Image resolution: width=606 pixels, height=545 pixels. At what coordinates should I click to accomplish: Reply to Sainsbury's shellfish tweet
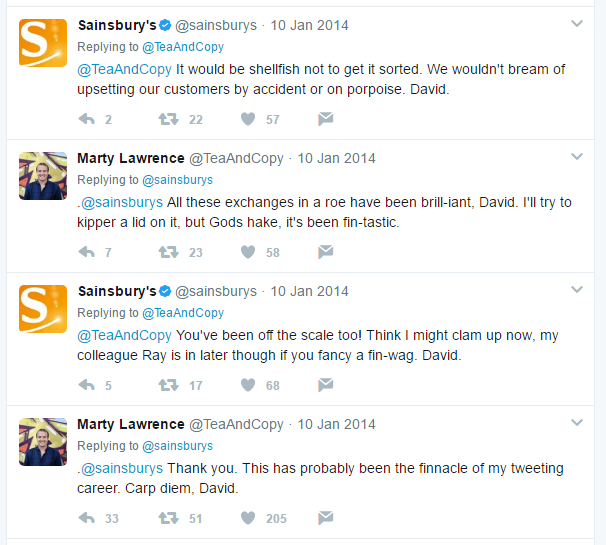pos(87,119)
